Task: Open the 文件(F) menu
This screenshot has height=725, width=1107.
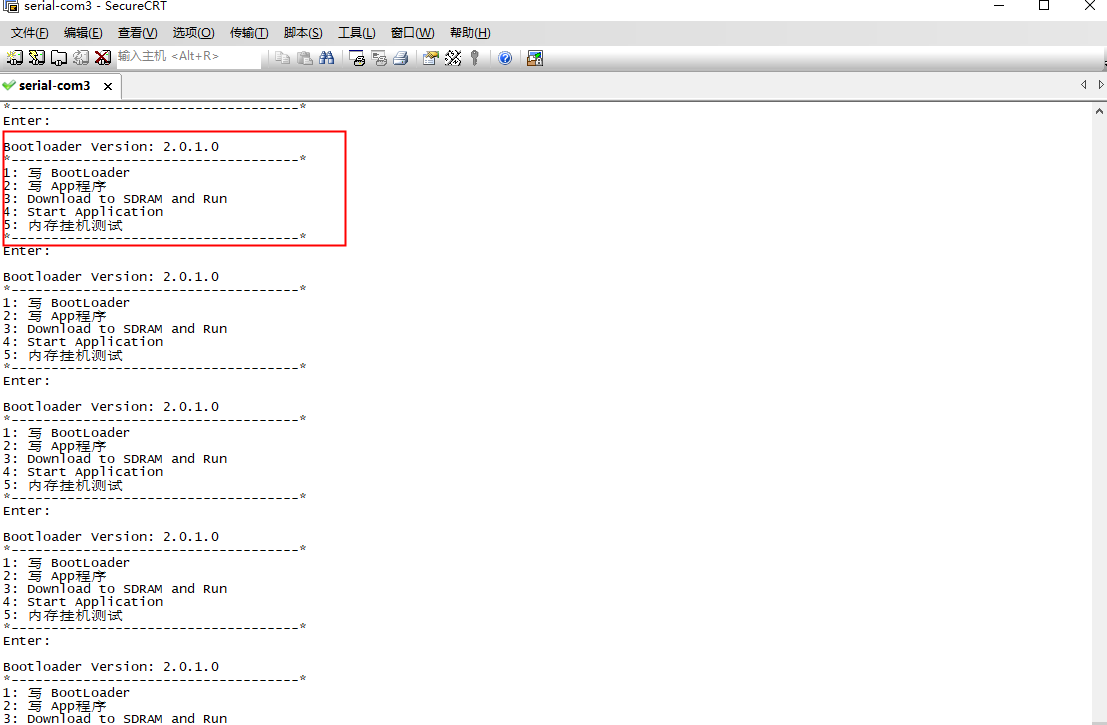Action: 30,33
